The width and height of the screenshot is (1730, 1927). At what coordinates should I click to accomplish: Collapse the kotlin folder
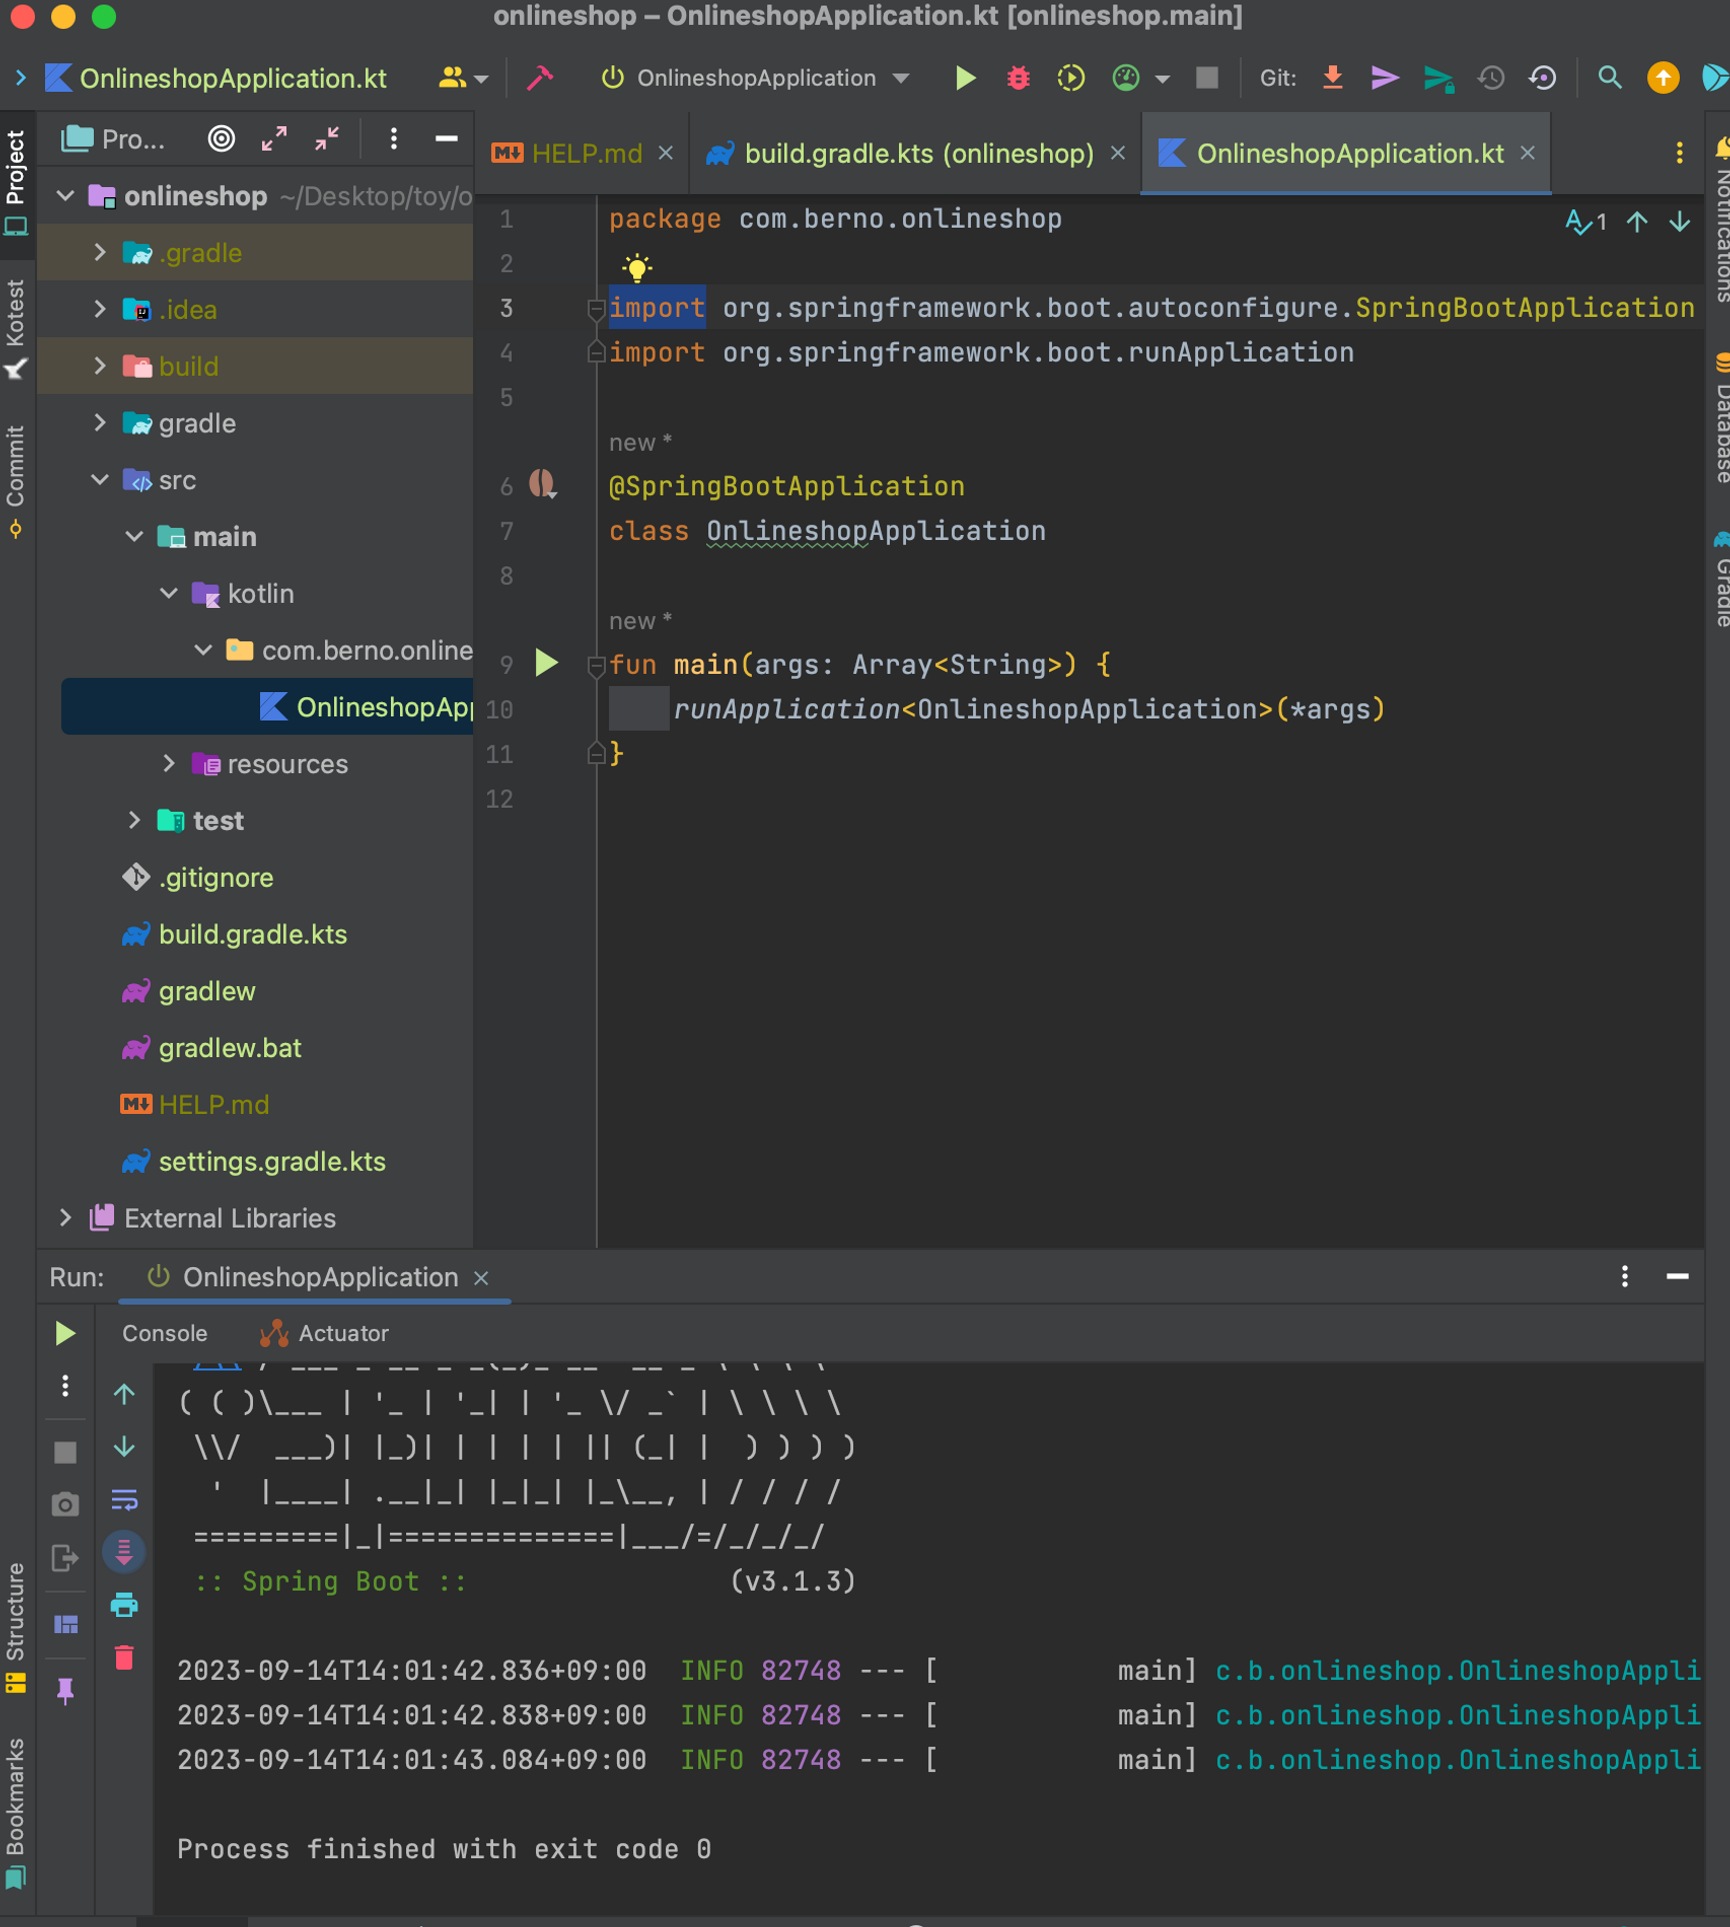169,594
